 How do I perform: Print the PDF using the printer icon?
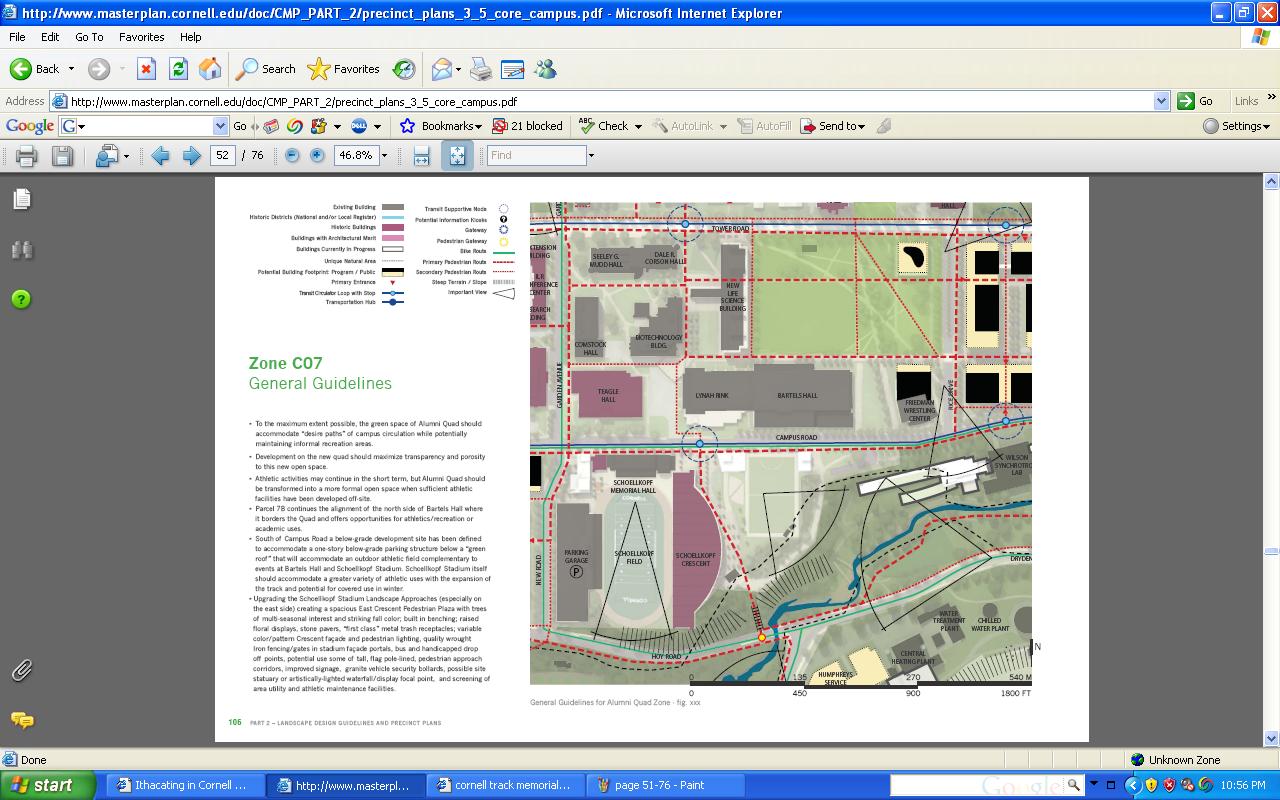[x=27, y=156]
